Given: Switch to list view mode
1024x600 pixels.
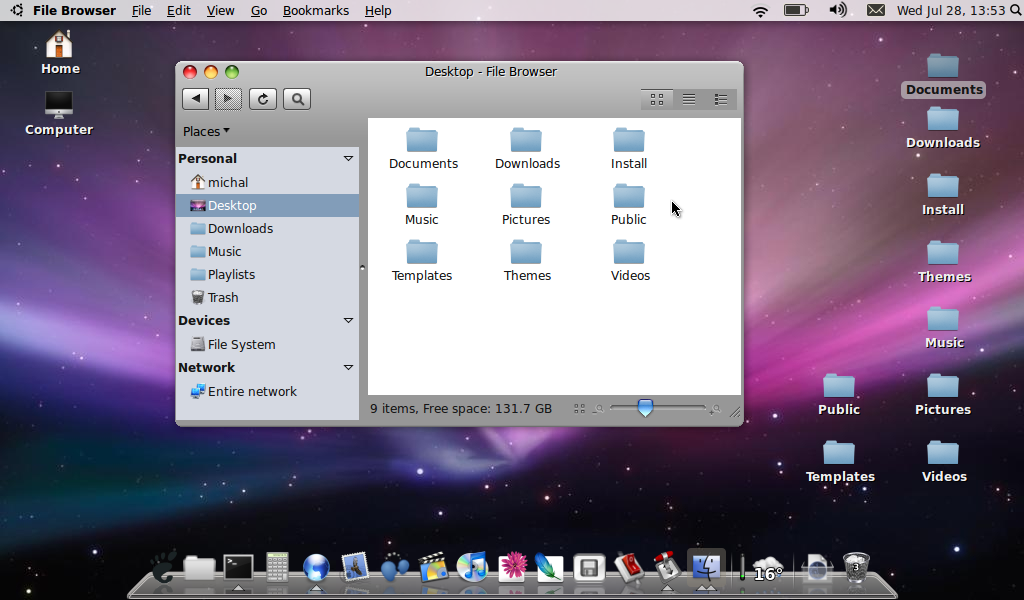Looking at the screenshot, I should click(x=689, y=99).
